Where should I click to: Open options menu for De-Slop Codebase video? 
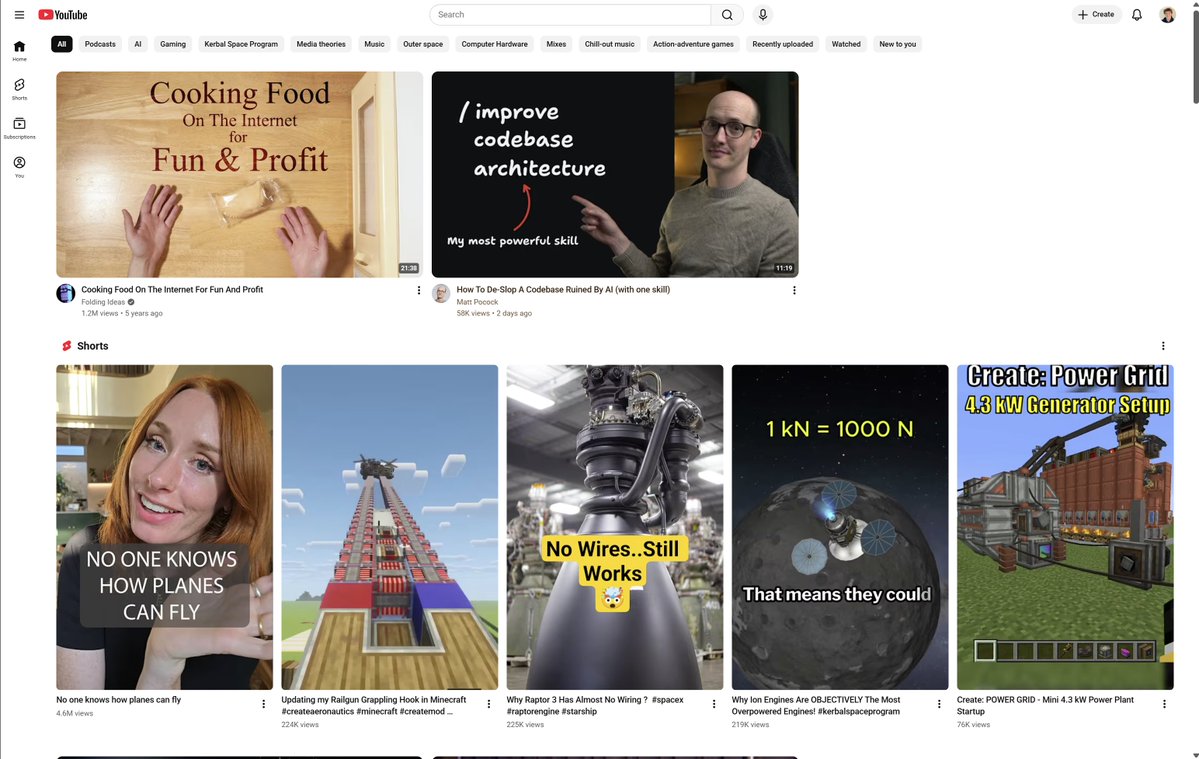coord(794,290)
